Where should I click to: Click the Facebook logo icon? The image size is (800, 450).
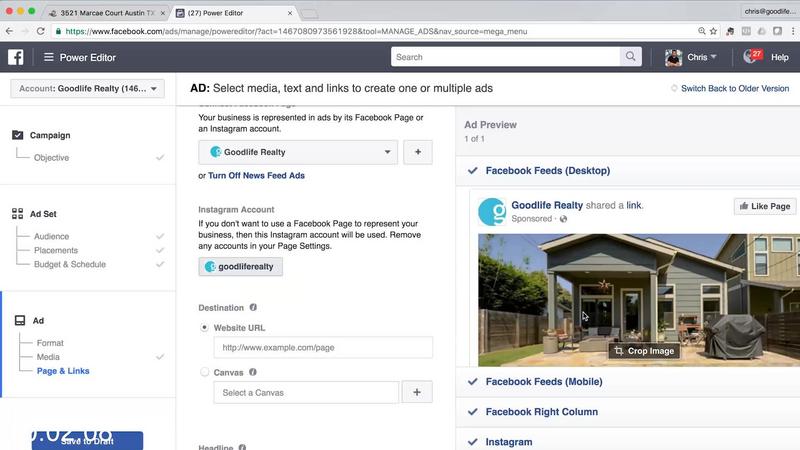pos(15,57)
